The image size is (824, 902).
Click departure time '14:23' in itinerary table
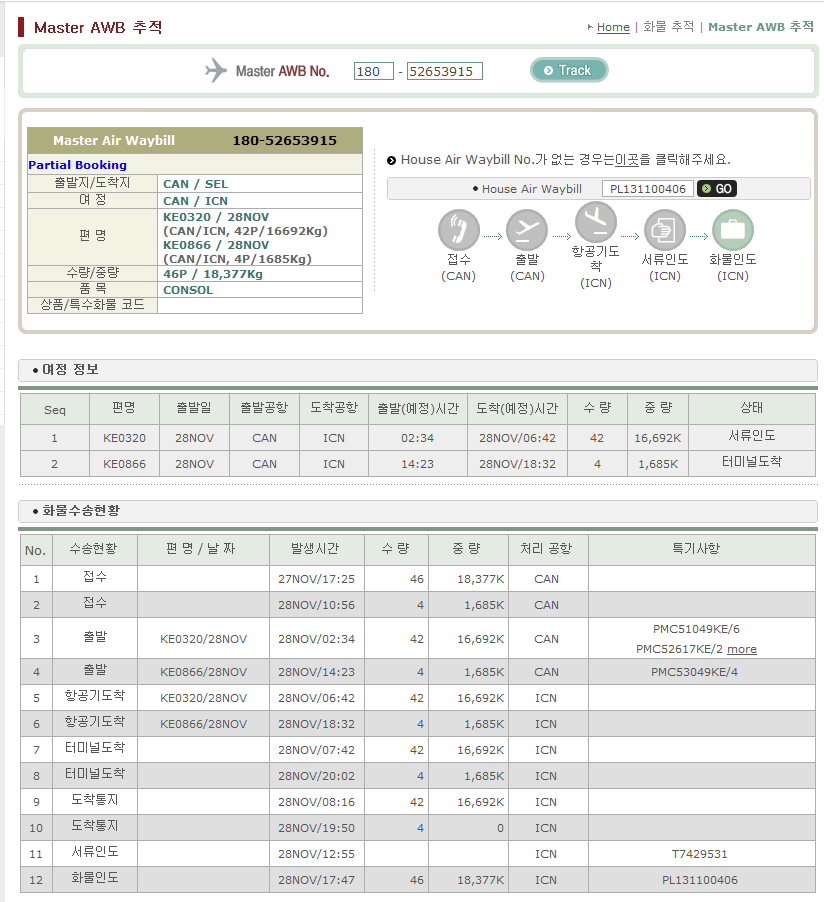[x=417, y=464]
